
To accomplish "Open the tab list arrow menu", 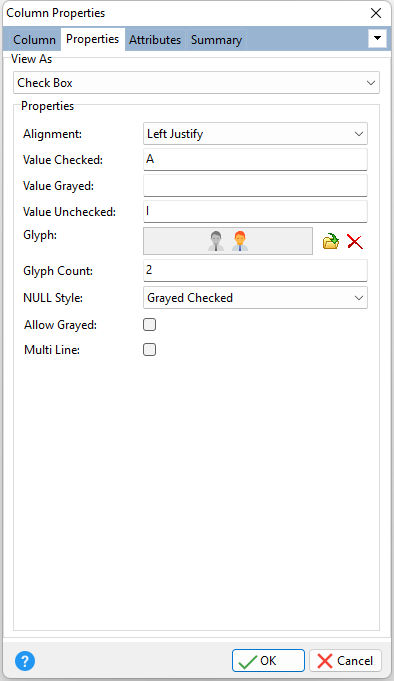I will 377,38.
